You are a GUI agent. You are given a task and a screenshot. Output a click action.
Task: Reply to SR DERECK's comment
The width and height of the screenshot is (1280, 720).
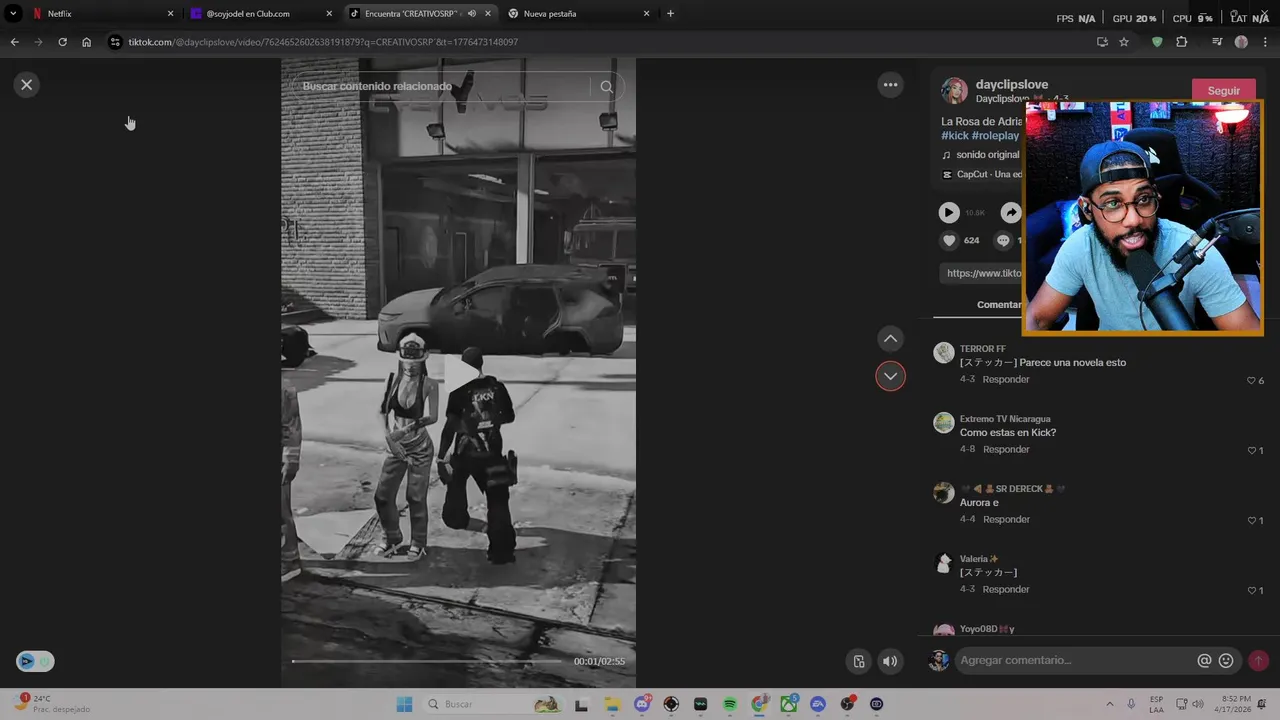pos(1006,520)
